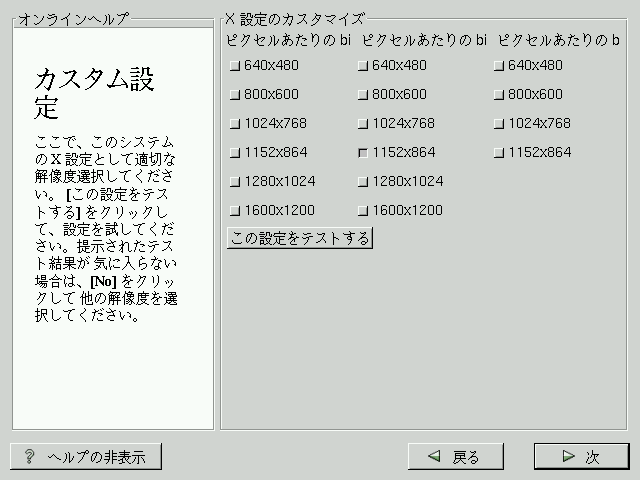
Task: Select 1152x864 in the left column
Action: click(x=235, y=153)
